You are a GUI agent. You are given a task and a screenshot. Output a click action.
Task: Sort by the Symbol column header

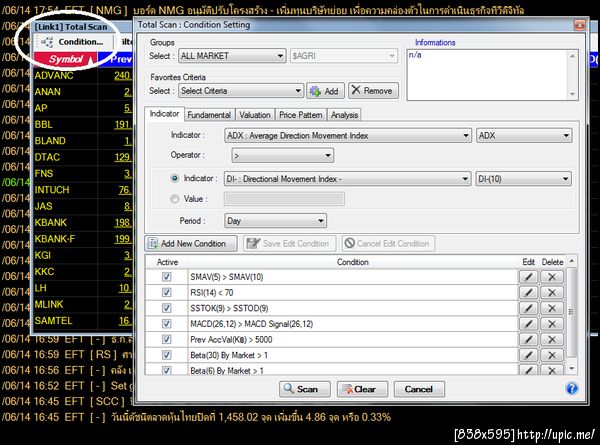[66, 59]
